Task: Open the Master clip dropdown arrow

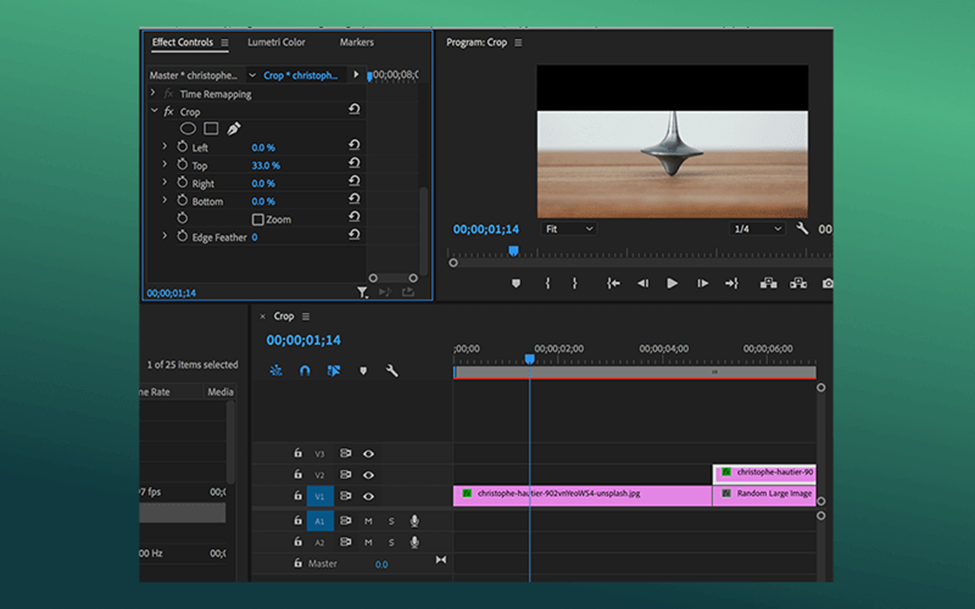Action: pyautogui.click(x=252, y=75)
